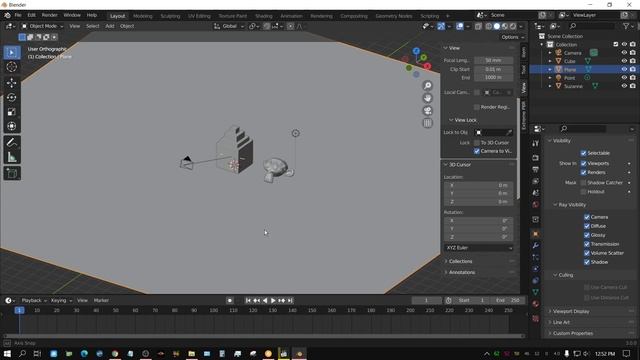
Task: Enable Holdout mask checkbox
Action: coord(583,191)
